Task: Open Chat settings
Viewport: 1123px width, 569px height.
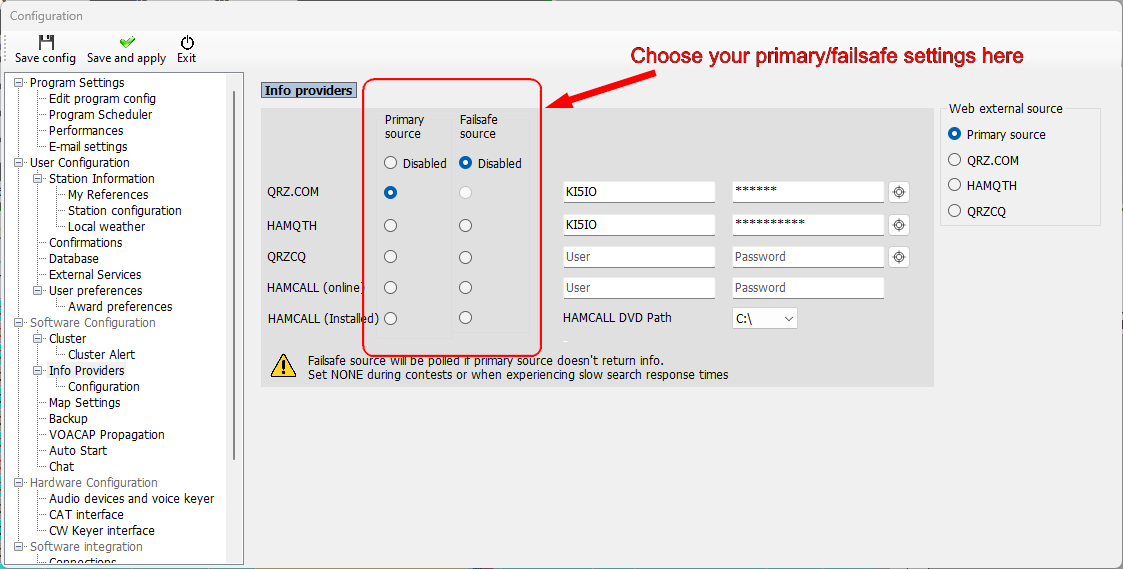Action: coord(62,467)
